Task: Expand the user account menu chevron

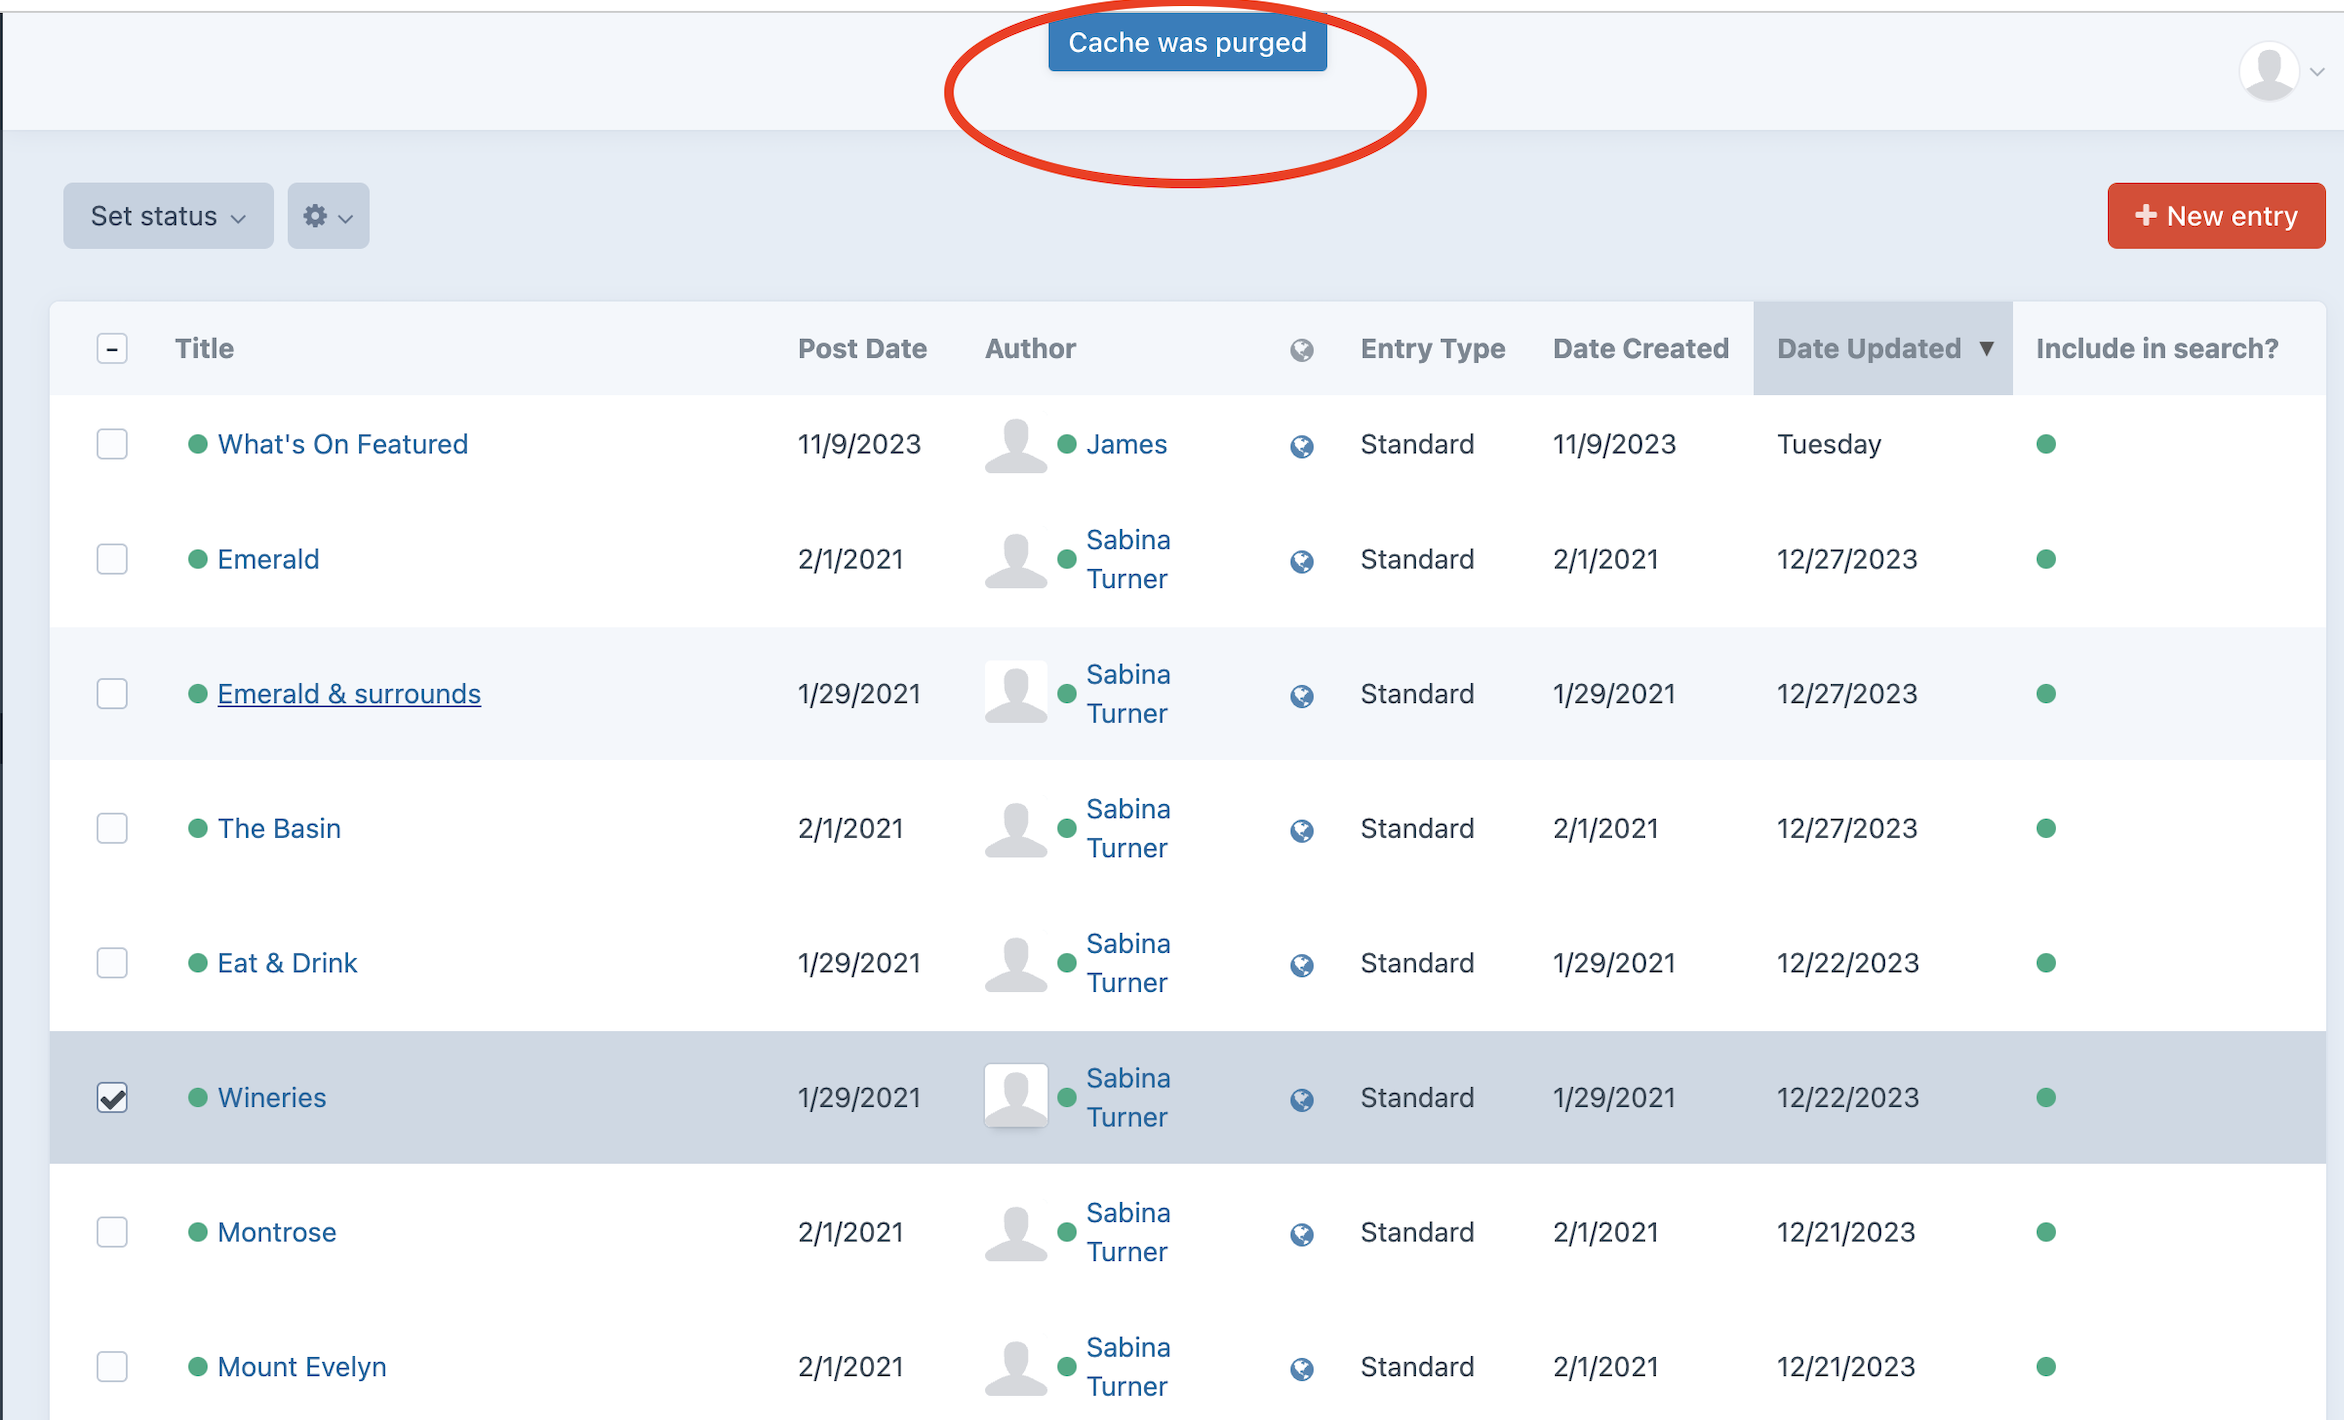Action: 2317,72
